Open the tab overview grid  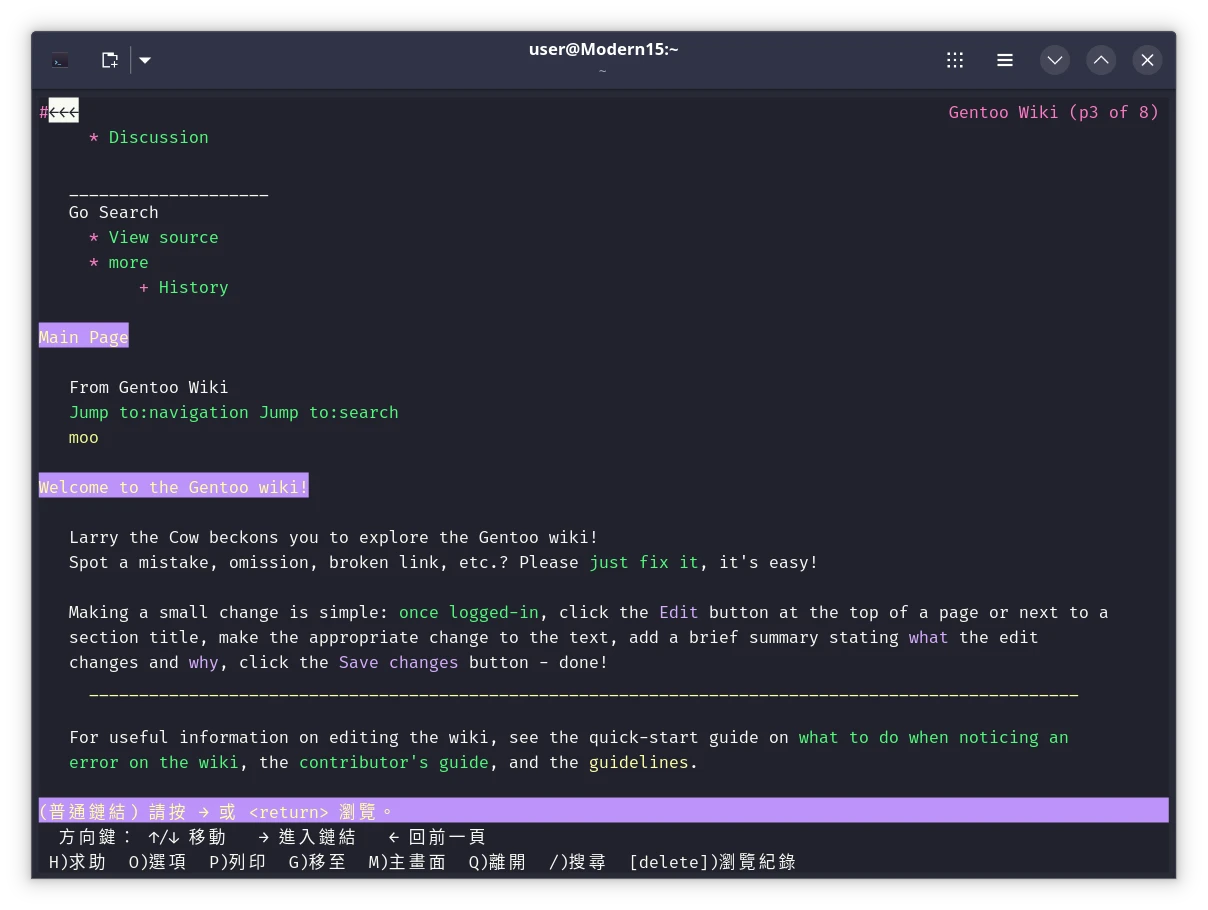tap(954, 60)
